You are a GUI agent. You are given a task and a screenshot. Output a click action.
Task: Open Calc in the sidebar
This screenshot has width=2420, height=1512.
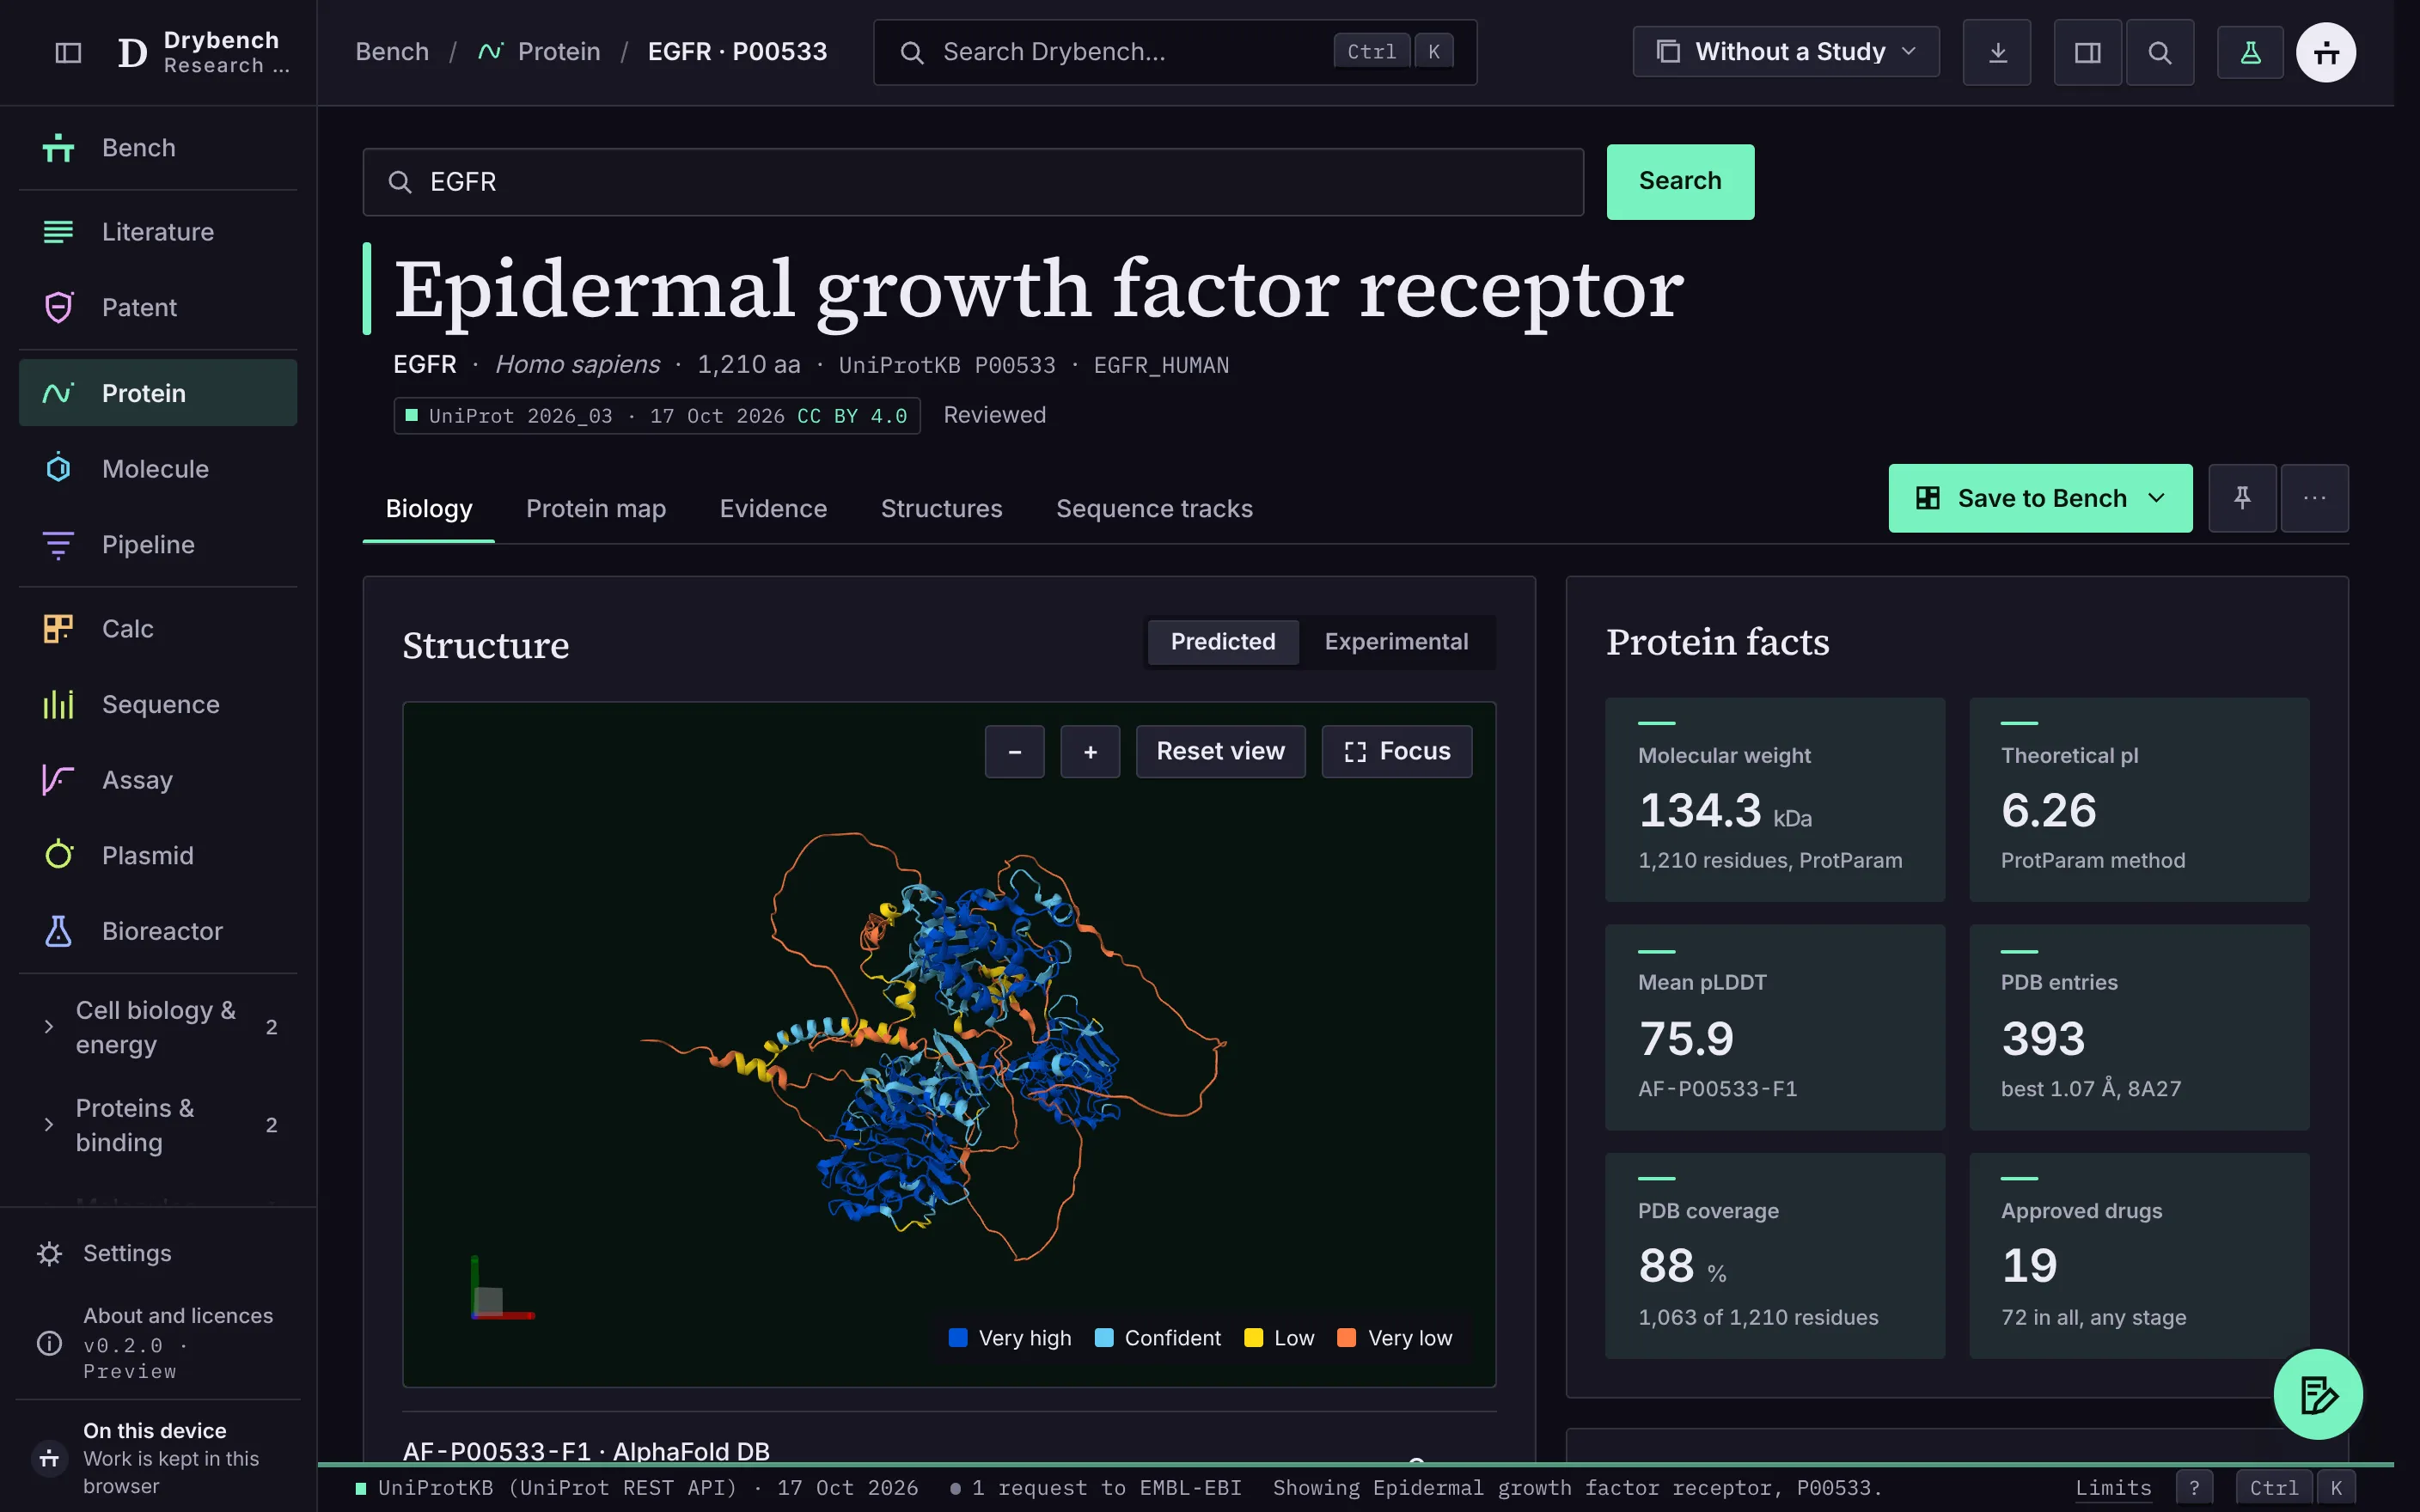[x=158, y=629]
